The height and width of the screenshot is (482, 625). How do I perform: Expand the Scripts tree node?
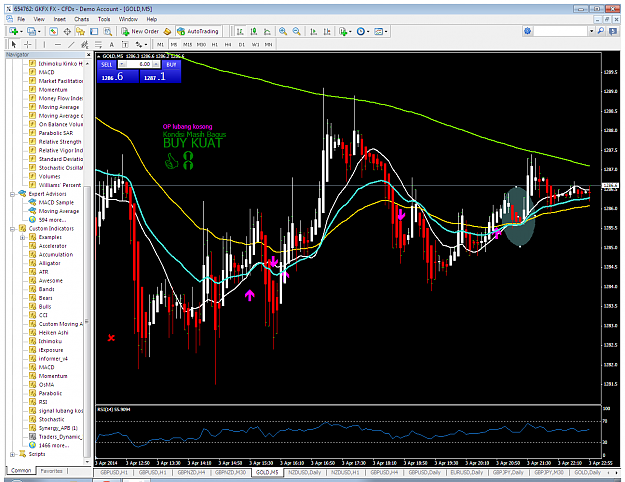click(12, 454)
